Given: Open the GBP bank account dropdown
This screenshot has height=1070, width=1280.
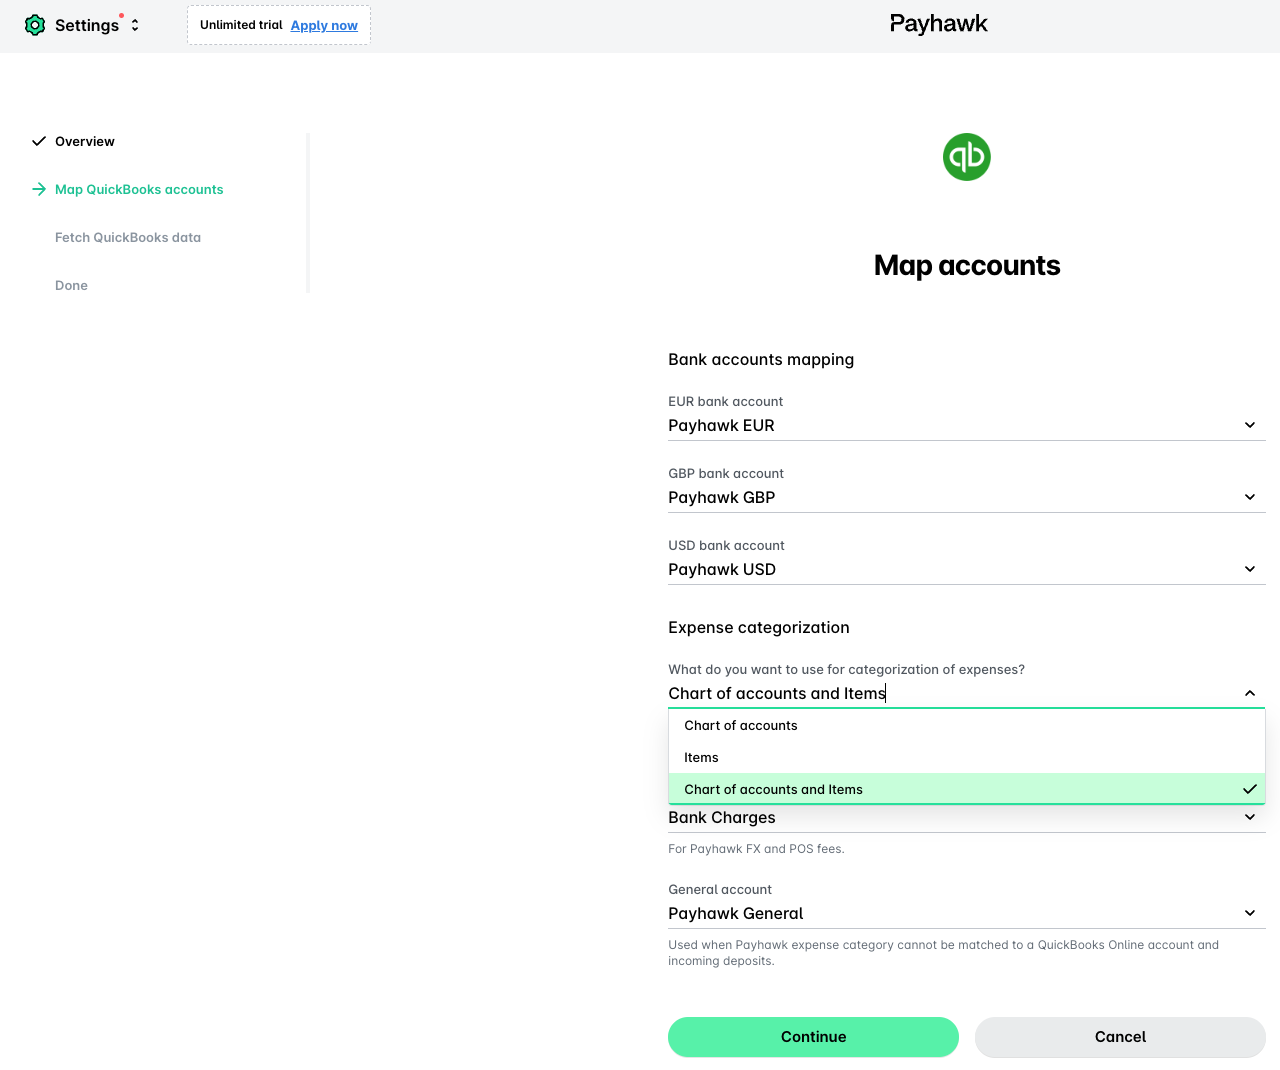Looking at the screenshot, I should [x=966, y=497].
